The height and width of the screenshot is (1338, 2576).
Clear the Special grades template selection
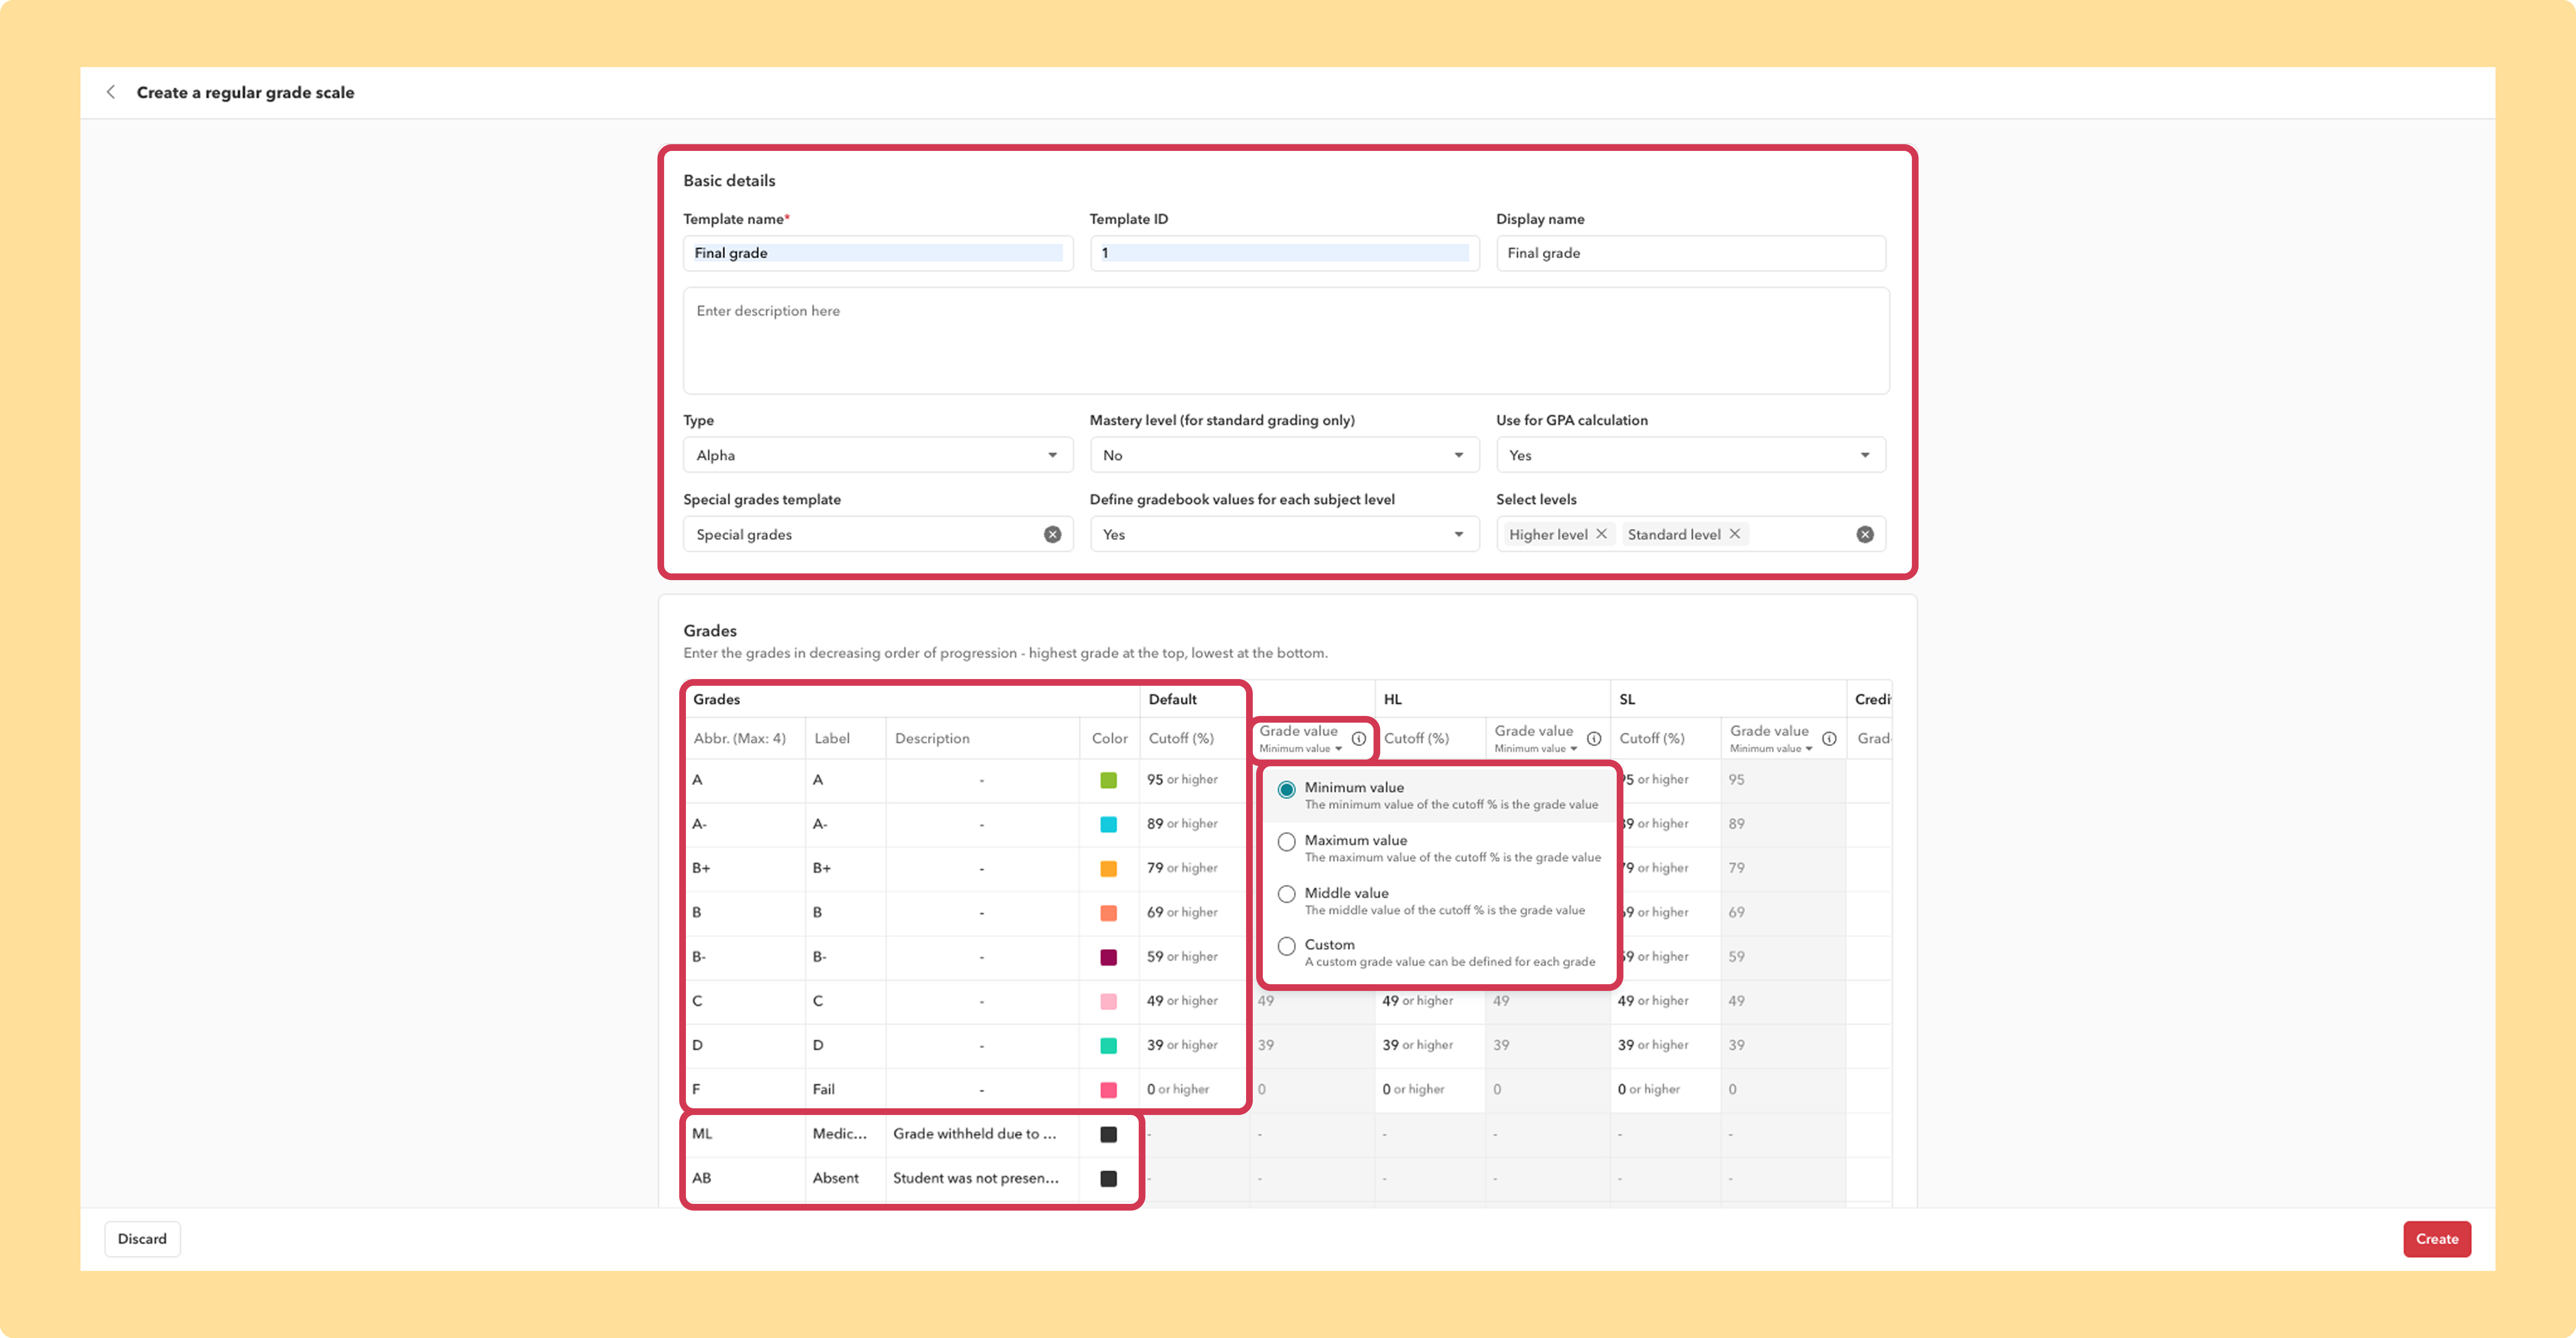point(1052,535)
